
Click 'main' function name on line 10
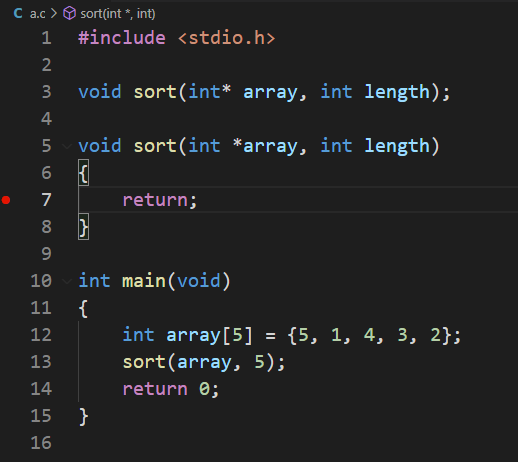[144, 281]
